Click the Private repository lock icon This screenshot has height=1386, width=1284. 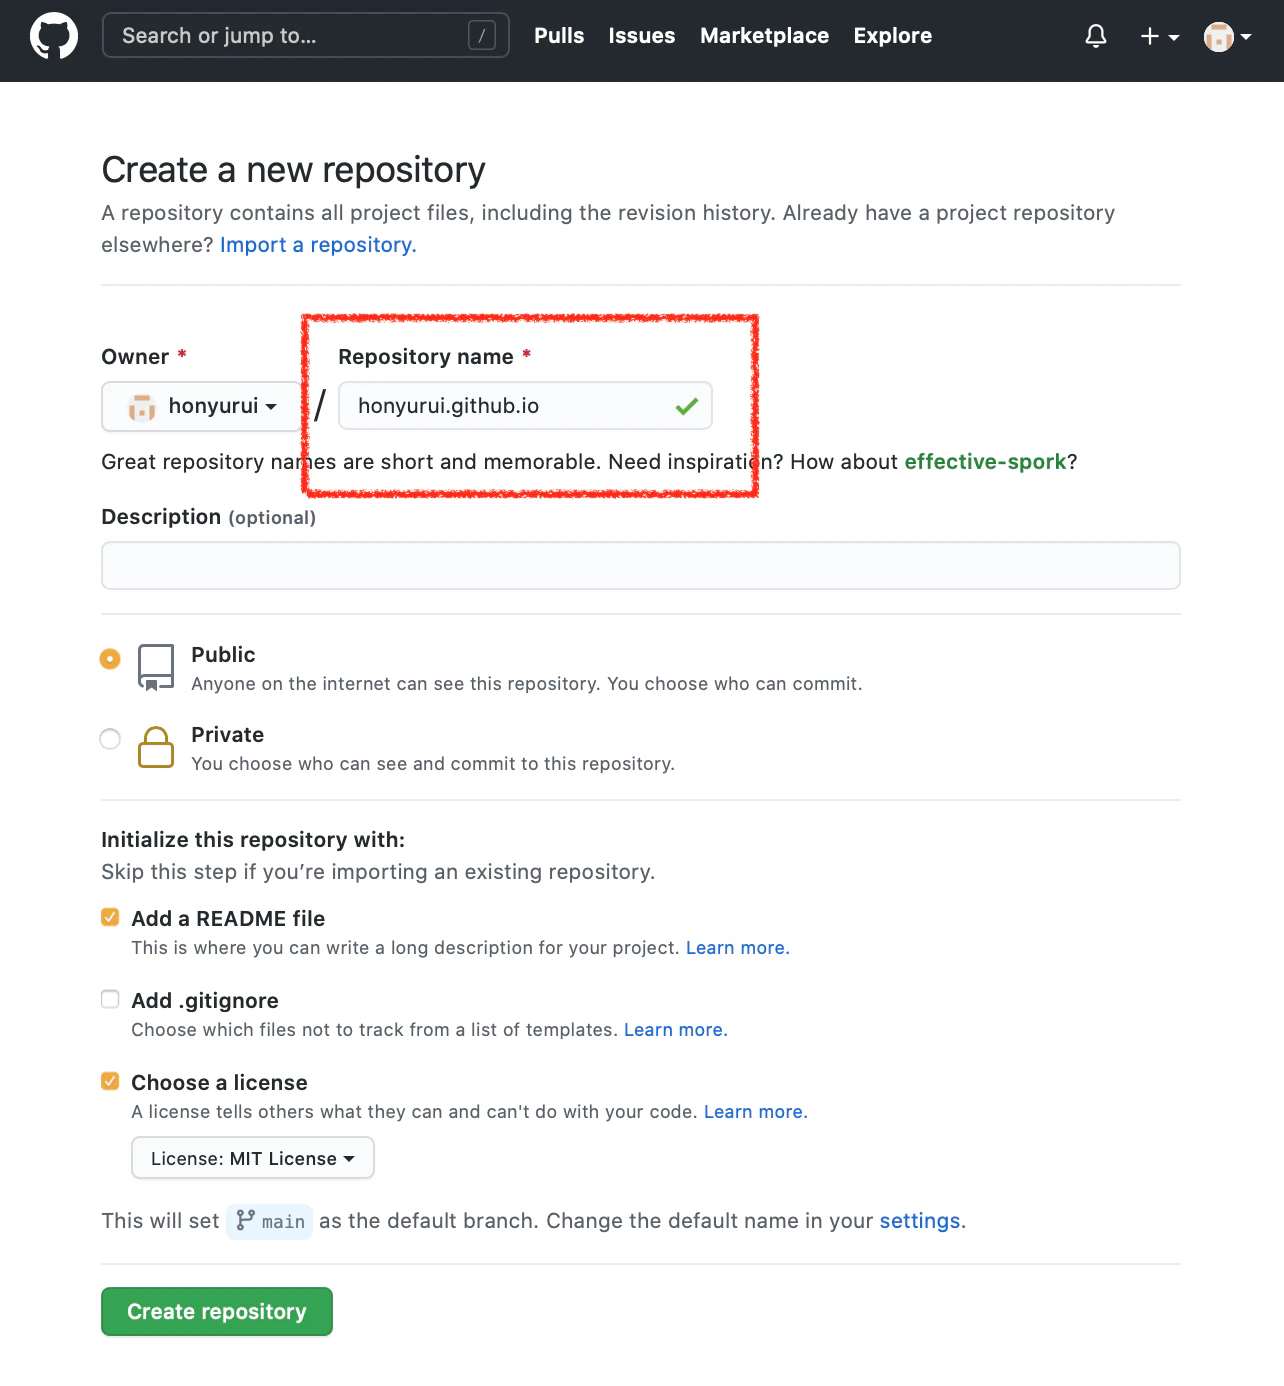(156, 747)
